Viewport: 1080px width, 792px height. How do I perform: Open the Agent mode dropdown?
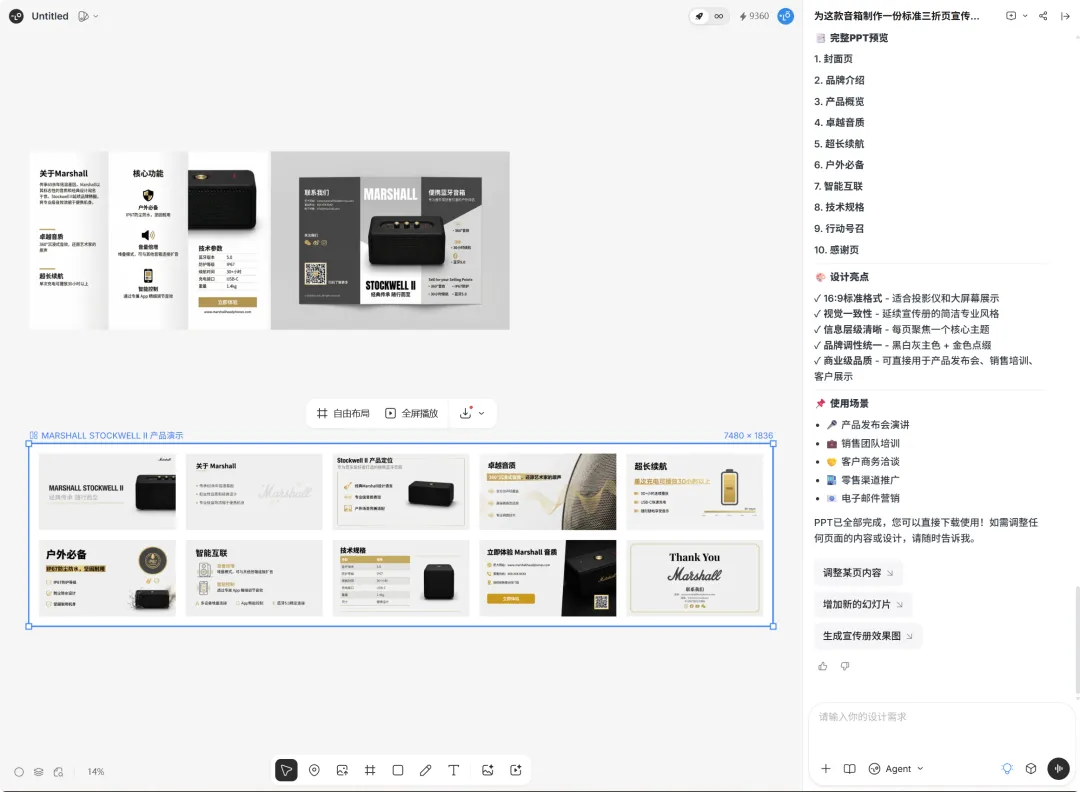pos(896,769)
